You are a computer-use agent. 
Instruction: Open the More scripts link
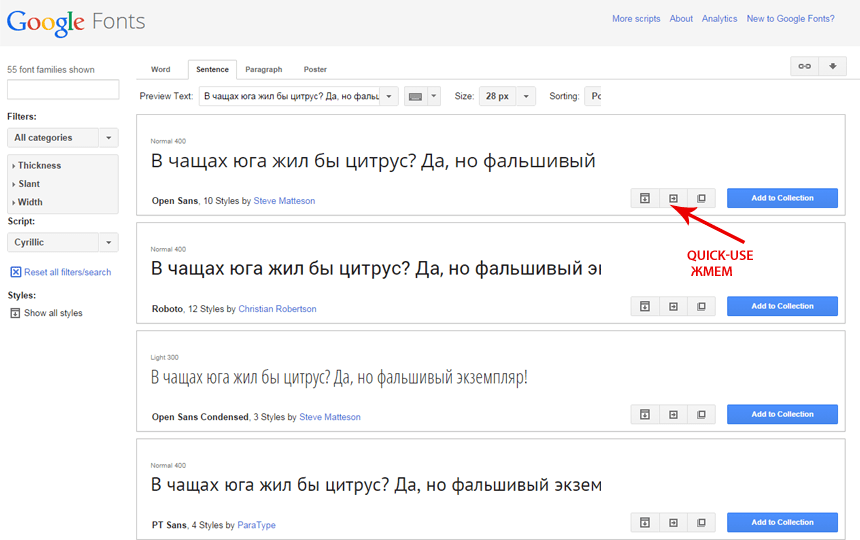click(636, 19)
